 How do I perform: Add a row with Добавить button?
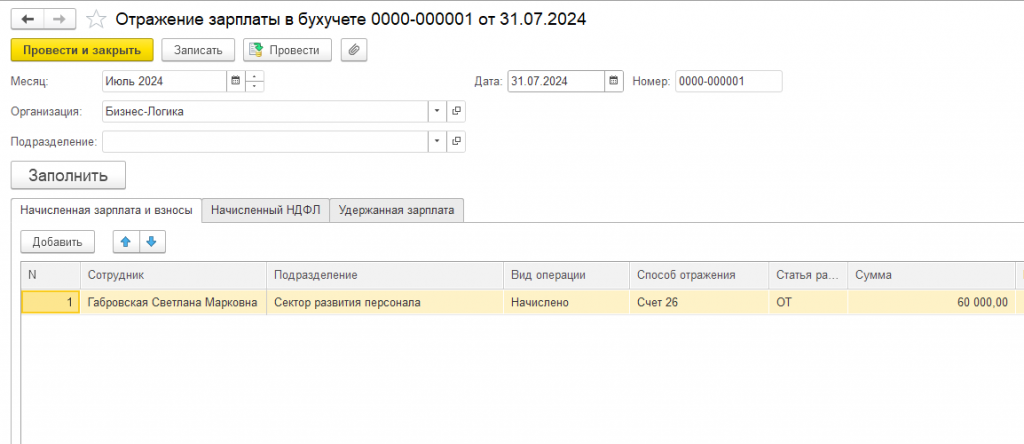[57, 242]
